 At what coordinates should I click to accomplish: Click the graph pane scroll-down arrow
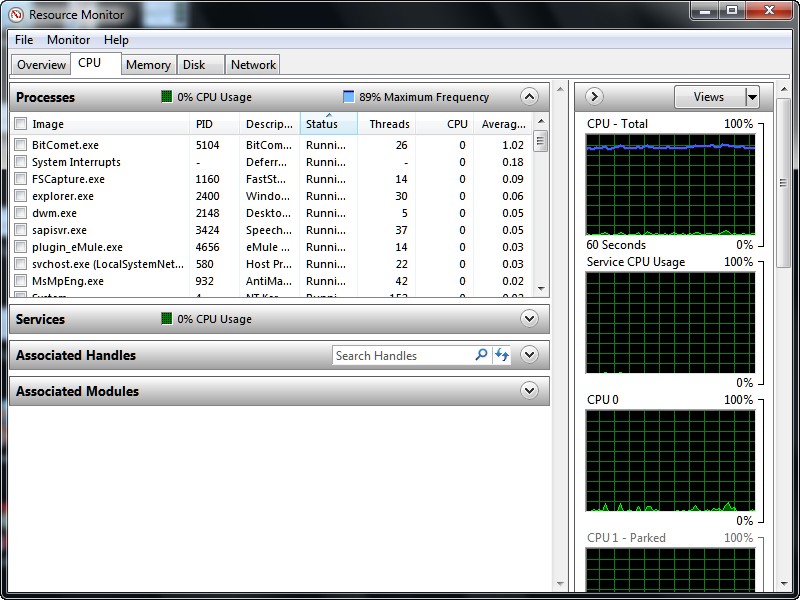tap(783, 584)
